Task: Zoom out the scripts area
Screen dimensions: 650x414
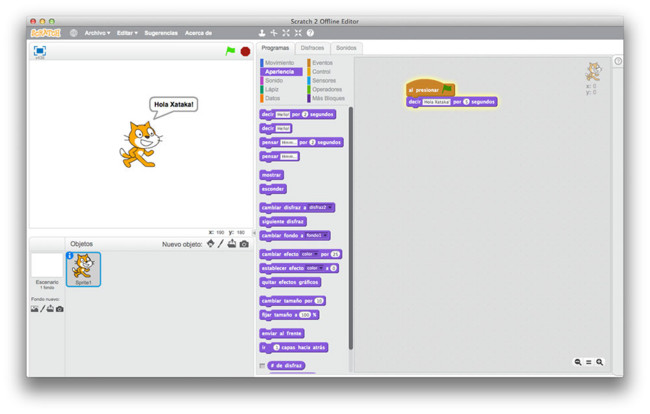Action: click(x=577, y=362)
